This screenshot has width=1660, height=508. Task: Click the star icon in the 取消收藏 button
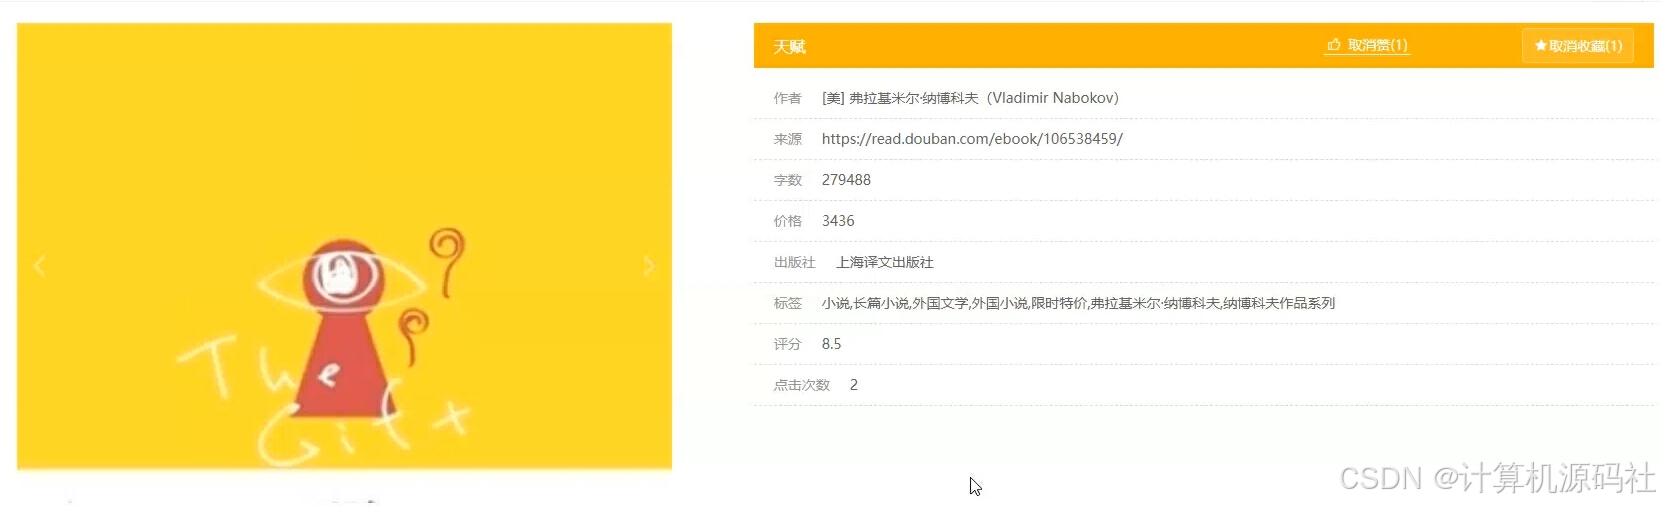point(1541,46)
